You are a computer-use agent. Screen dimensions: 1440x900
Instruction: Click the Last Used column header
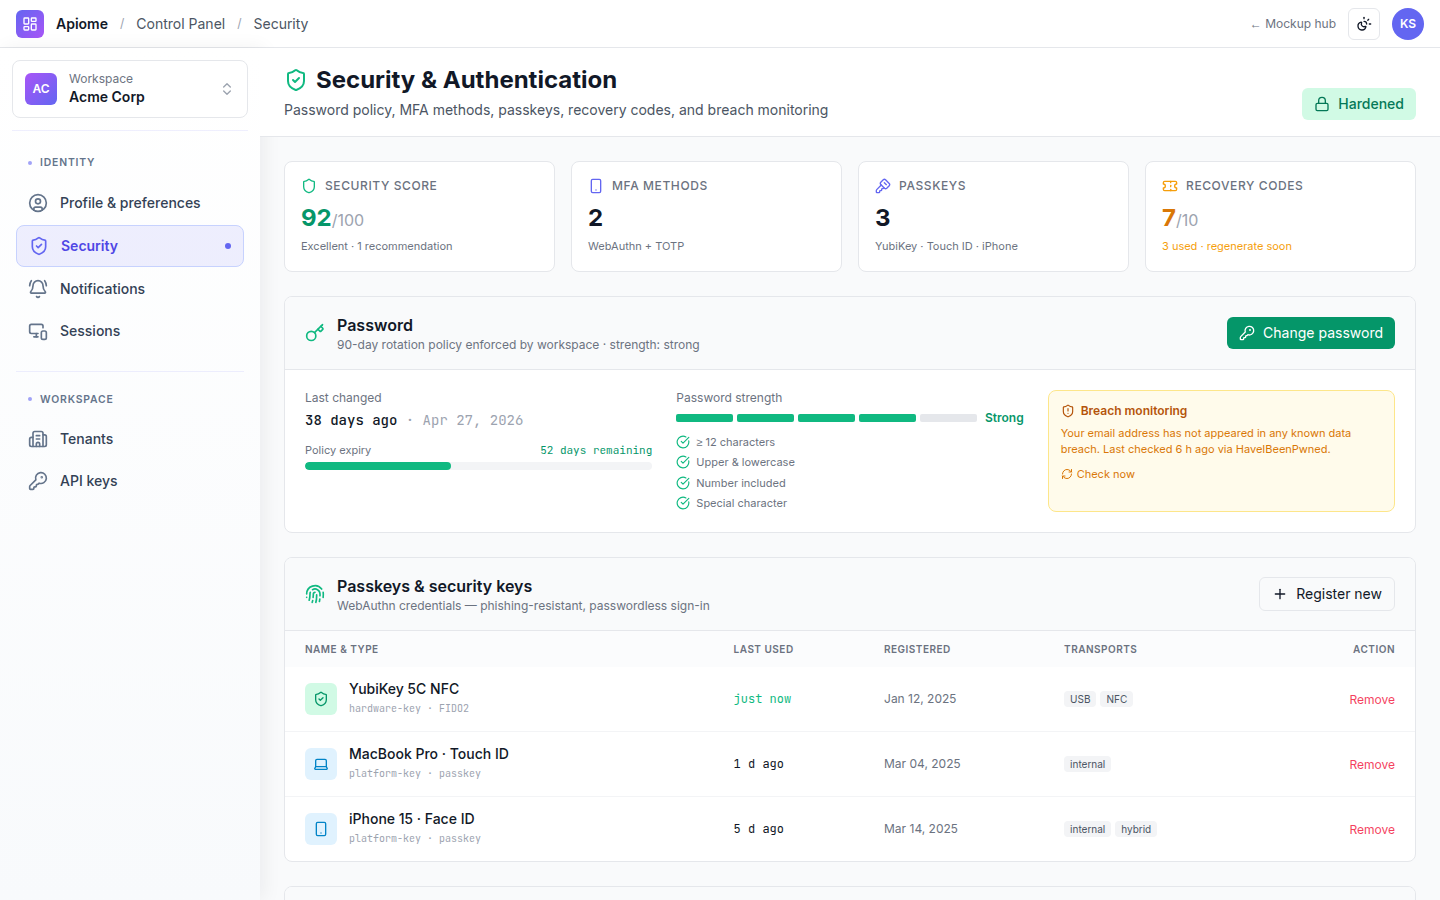[763, 649]
